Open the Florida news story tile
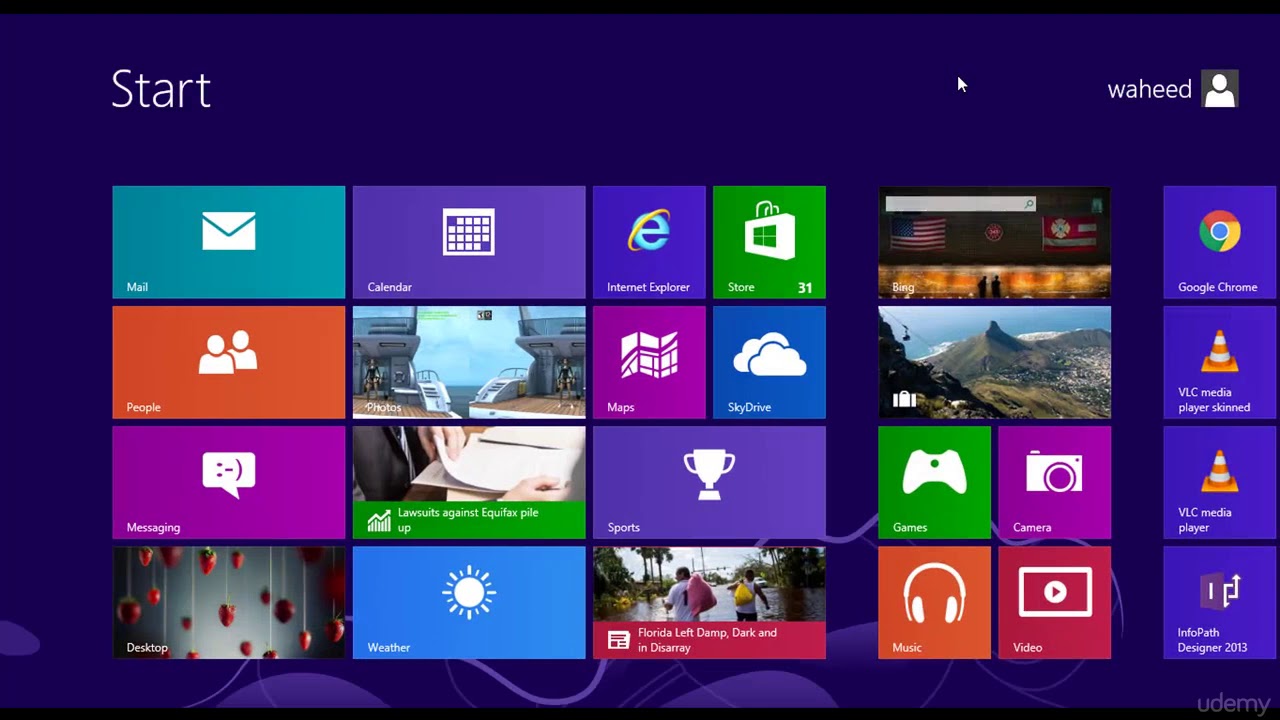The width and height of the screenshot is (1280, 720). pos(709,602)
